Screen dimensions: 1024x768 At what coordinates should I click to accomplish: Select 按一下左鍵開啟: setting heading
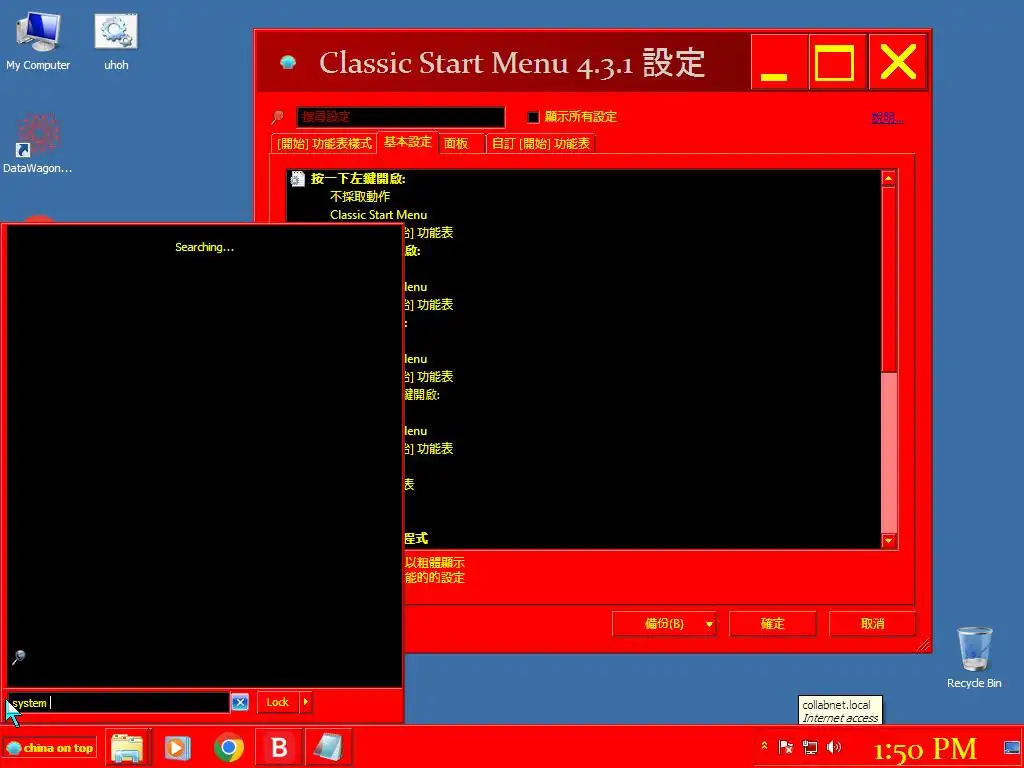pyautogui.click(x=358, y=178)
